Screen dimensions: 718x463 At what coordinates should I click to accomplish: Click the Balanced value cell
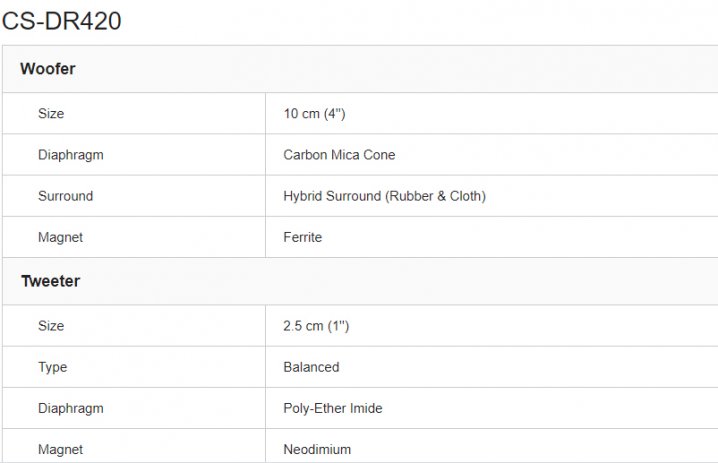[311, 367]
